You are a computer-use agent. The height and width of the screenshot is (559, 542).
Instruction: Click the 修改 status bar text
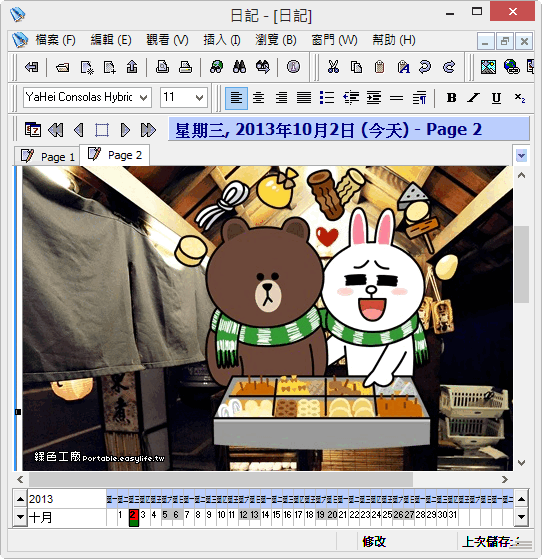pos(374,542)
